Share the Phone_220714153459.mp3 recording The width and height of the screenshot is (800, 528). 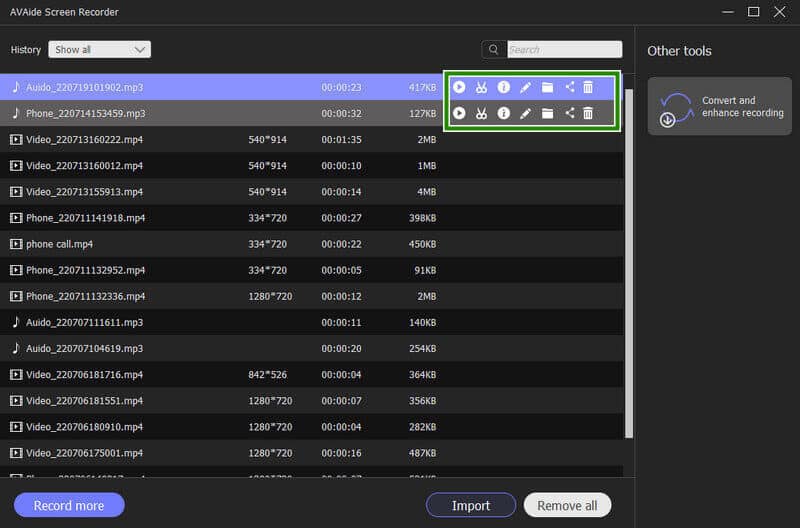click(x=570, y=113)
